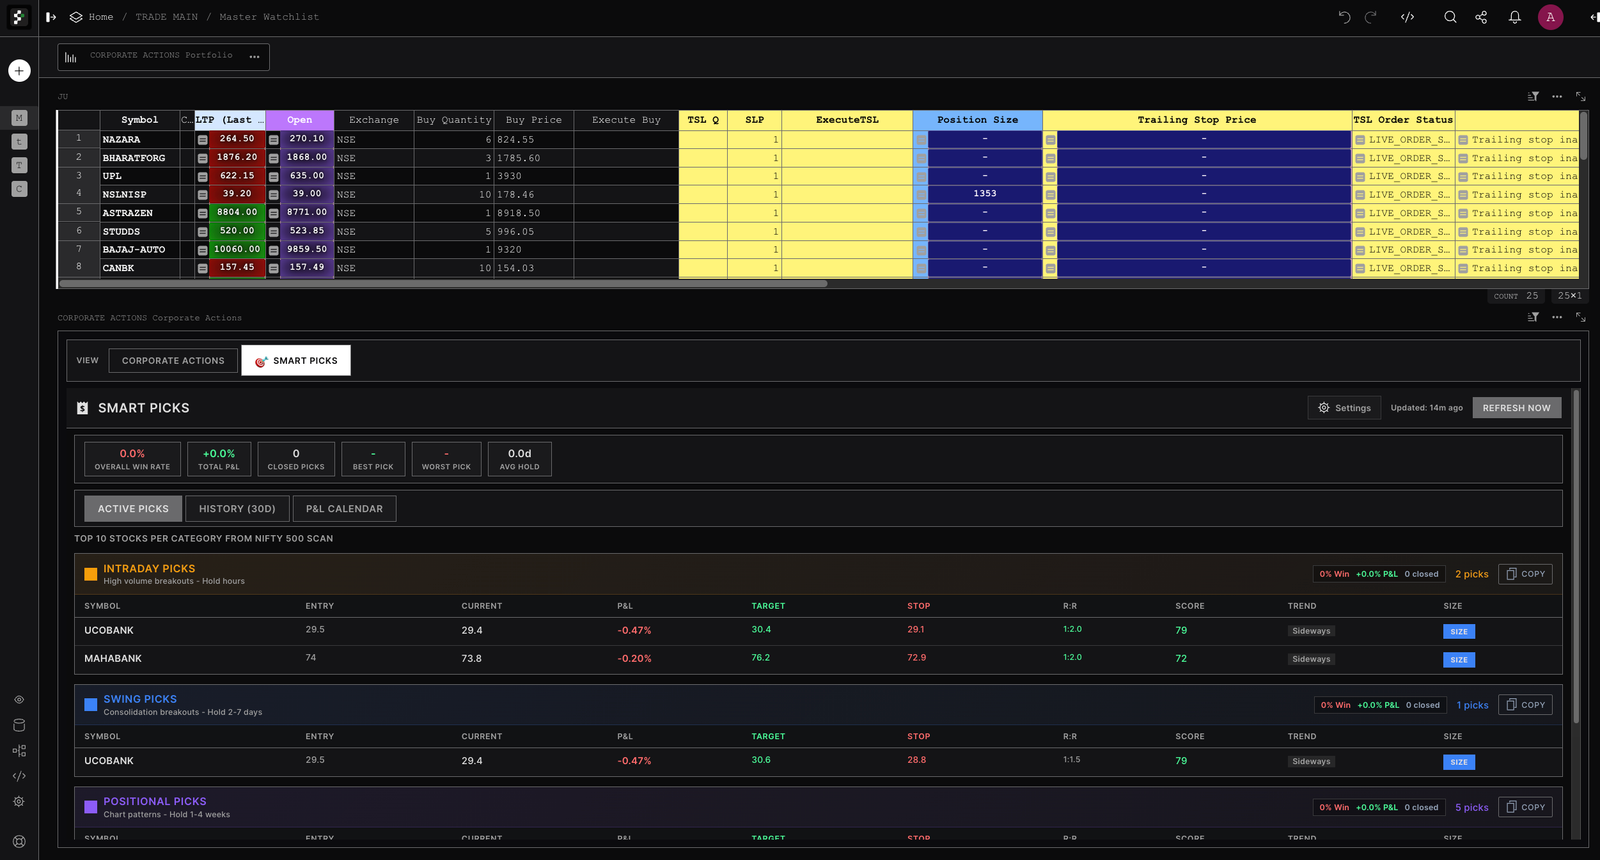Click the share icon in top bar
Image resolution: width=1600 pixels, height=860 pixels.
point(1481,17)
